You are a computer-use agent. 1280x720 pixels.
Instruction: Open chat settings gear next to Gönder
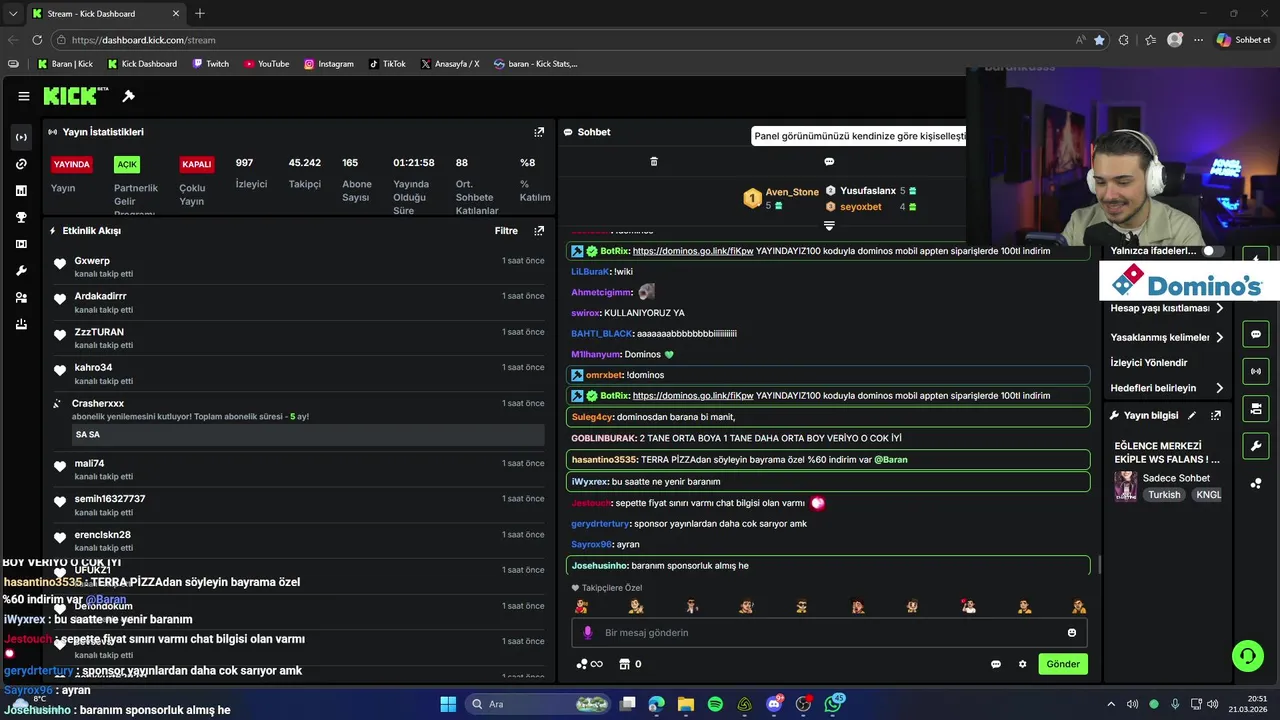point(1022,664)
